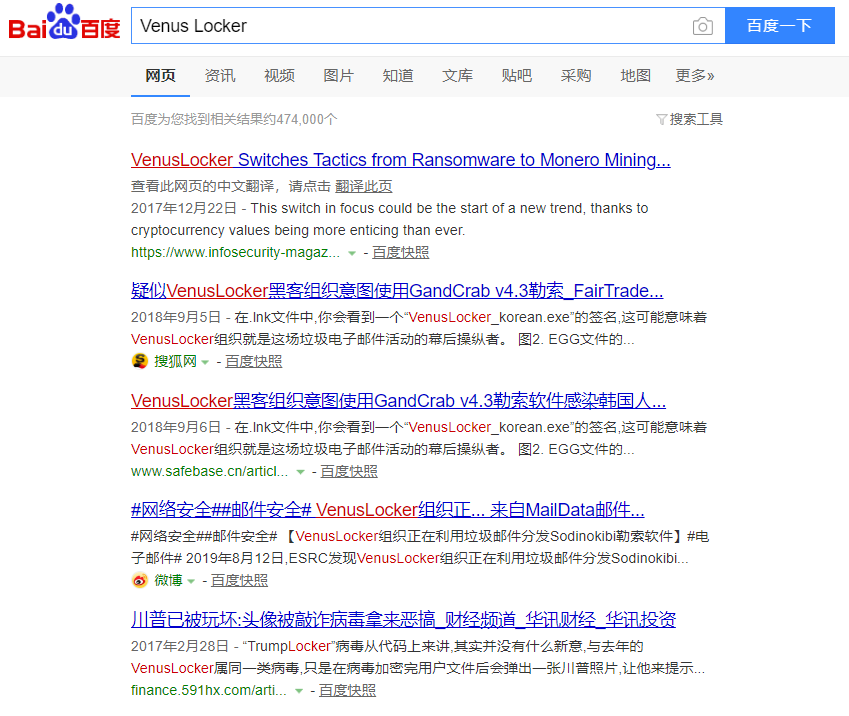Screen dimensions: 849x716
Task: Expand dropdown arrow beside safebase.cn URL
Action: tap(301, 472)
